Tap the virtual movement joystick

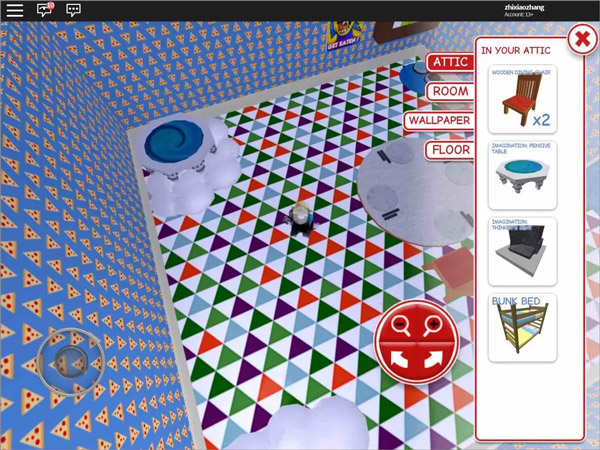point(69,360)
